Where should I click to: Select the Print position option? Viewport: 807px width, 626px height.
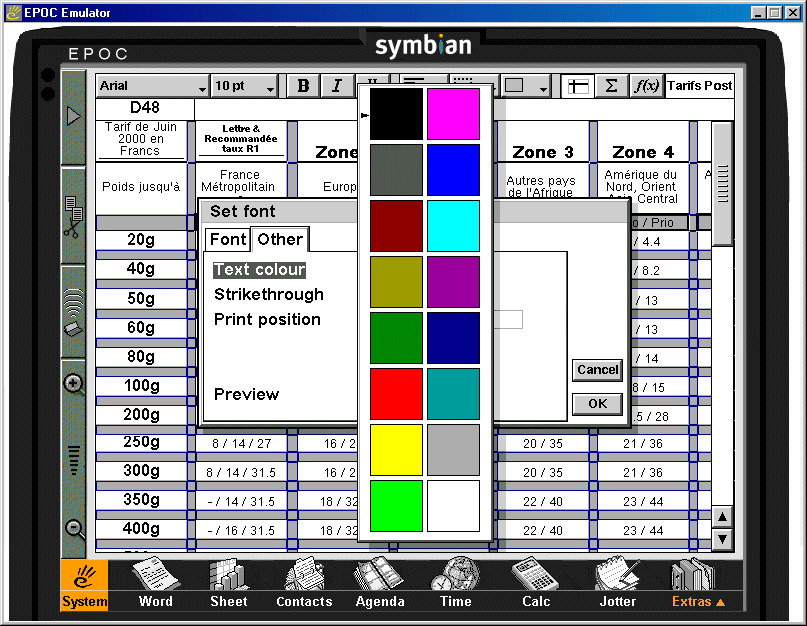click(267, 319)
